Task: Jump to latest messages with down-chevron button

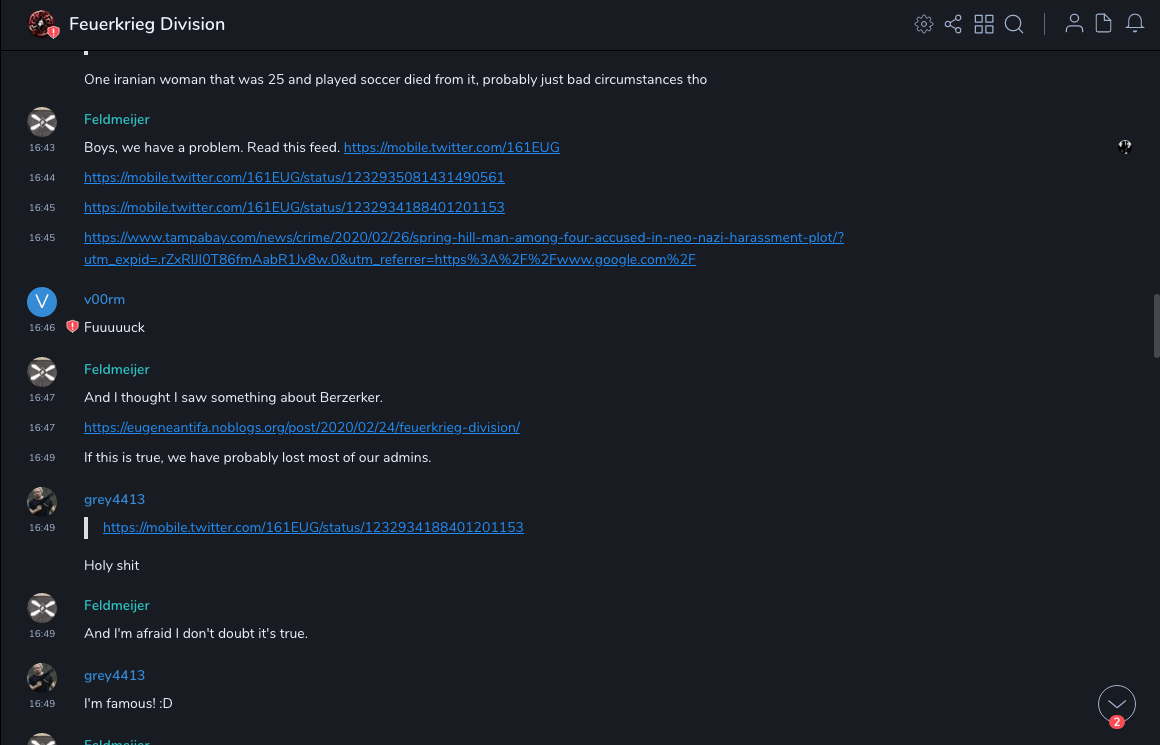Action: (x=1116, y=704)
